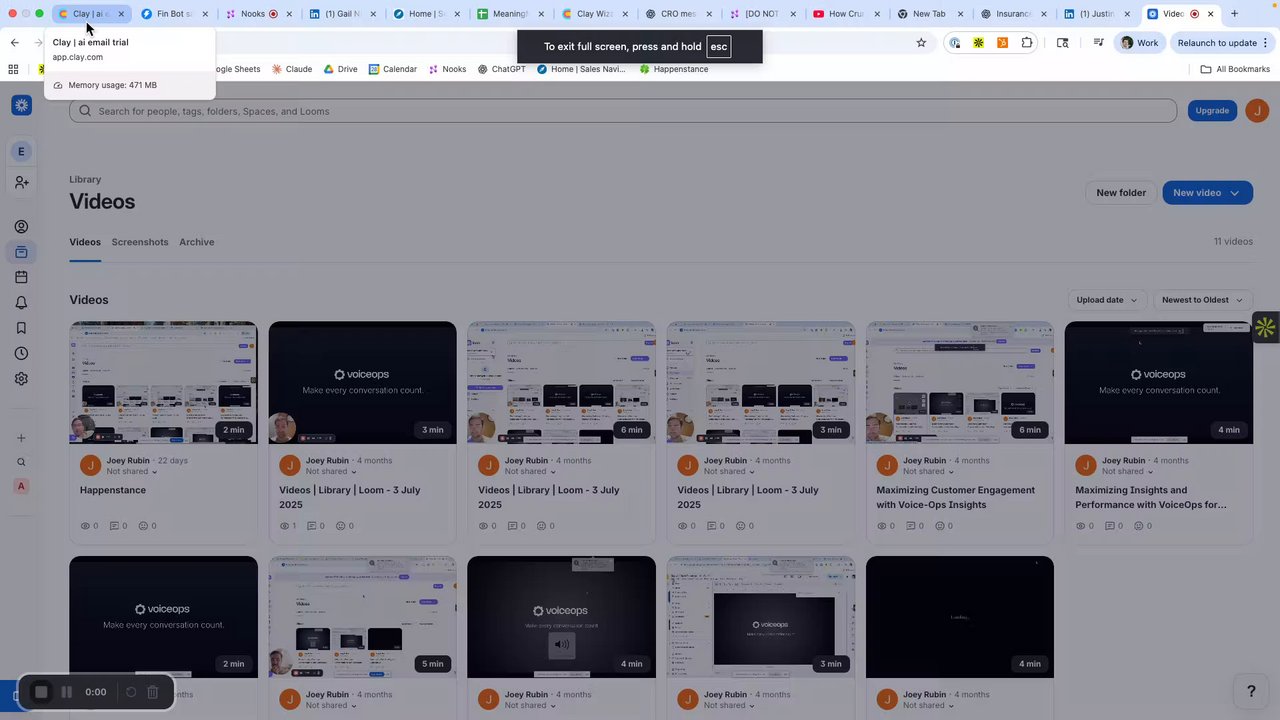Image resolution: width=1280 pixels, height=720 pixels.
Task: Open the Maximizing Customer Engagement video thumbnail
Action: (x=960, y=382)
